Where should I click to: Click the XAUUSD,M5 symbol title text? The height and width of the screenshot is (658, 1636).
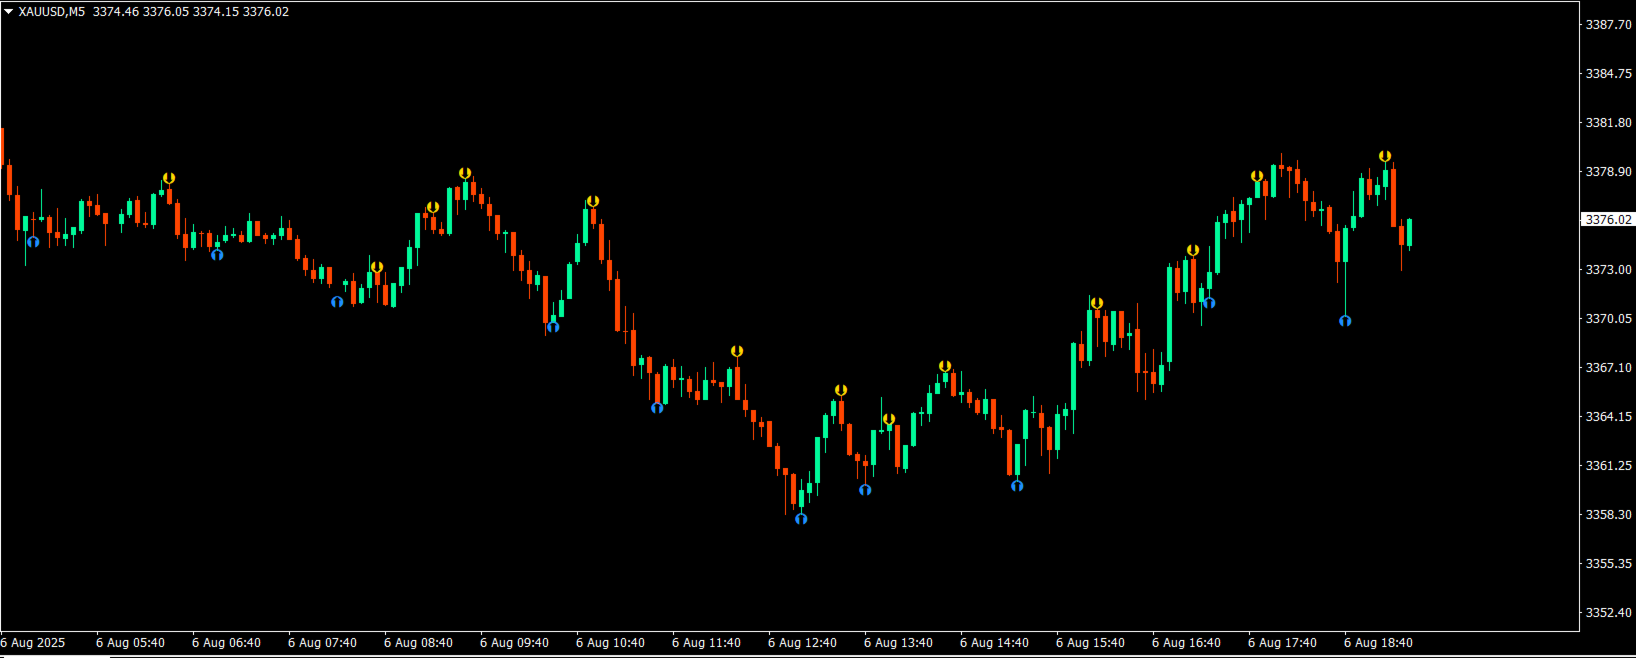click(52, 12)
